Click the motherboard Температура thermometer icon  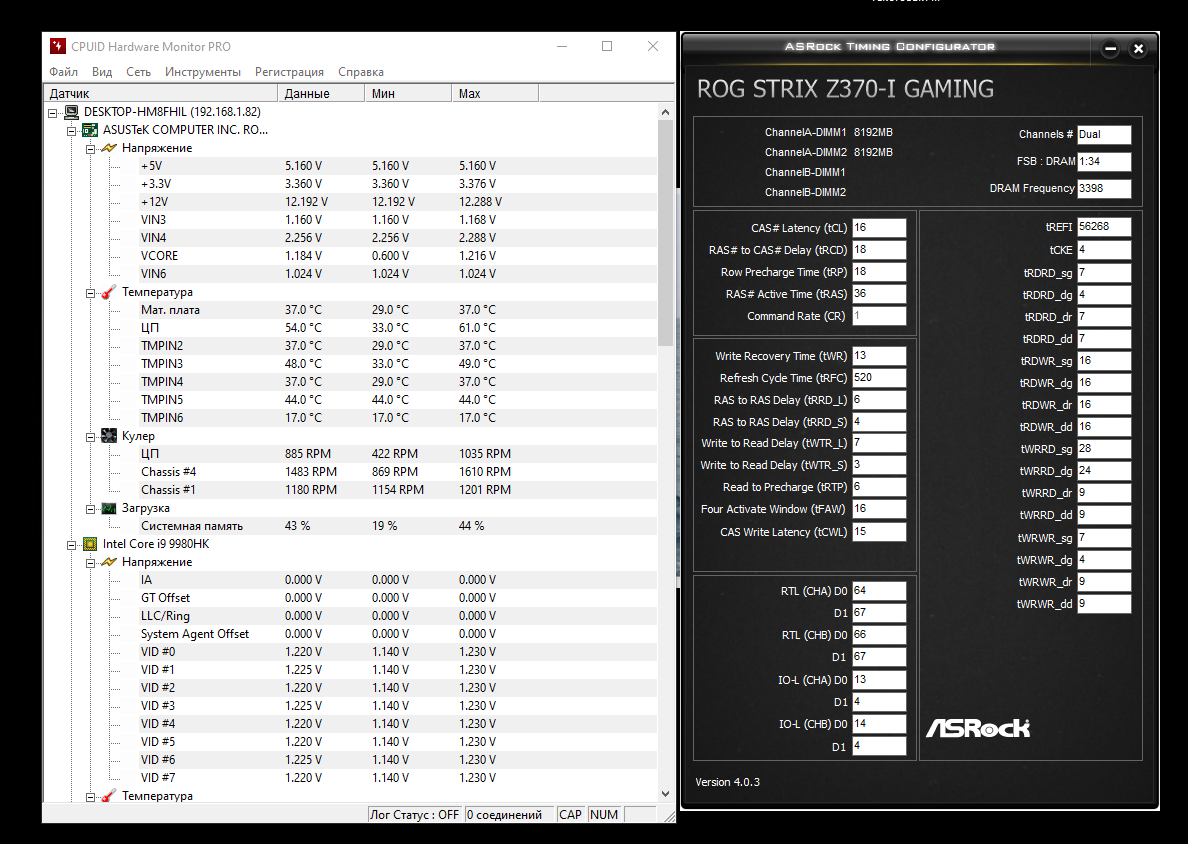pos(109,292)
